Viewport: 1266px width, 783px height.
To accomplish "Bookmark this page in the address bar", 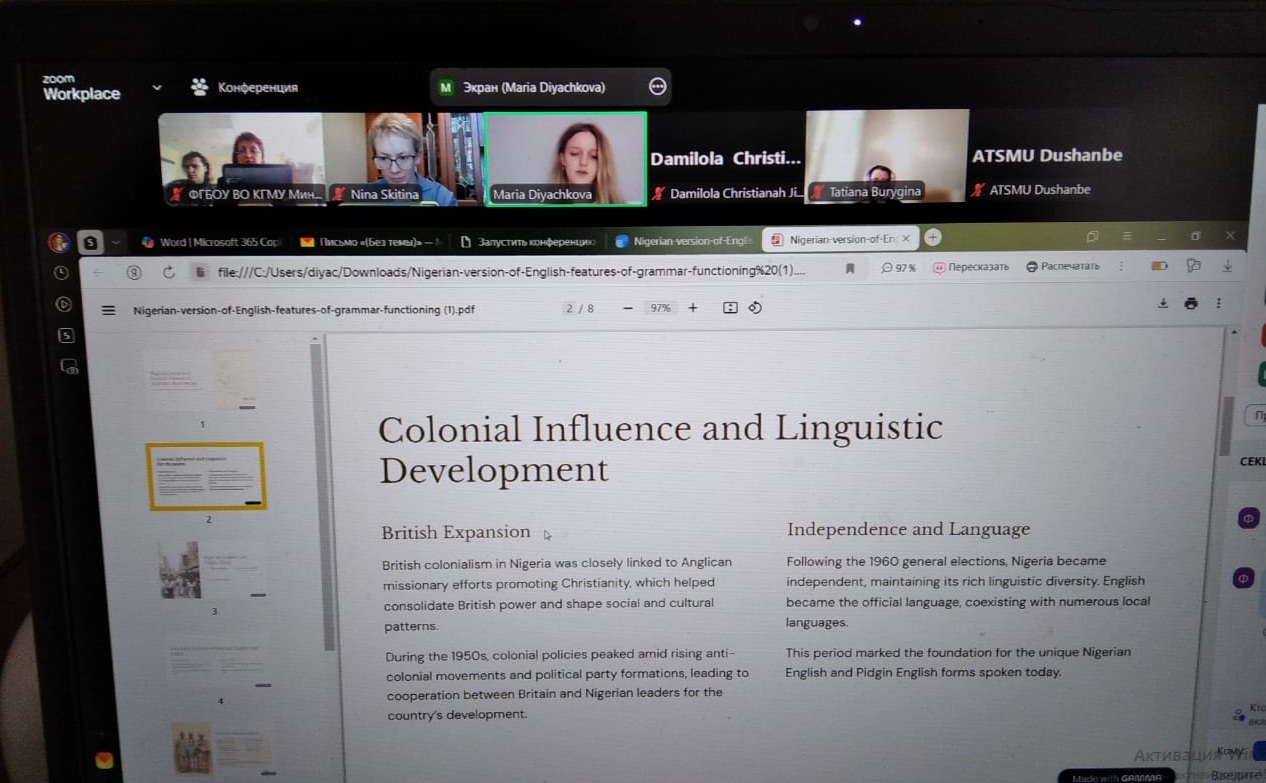I will pos(850,268).
